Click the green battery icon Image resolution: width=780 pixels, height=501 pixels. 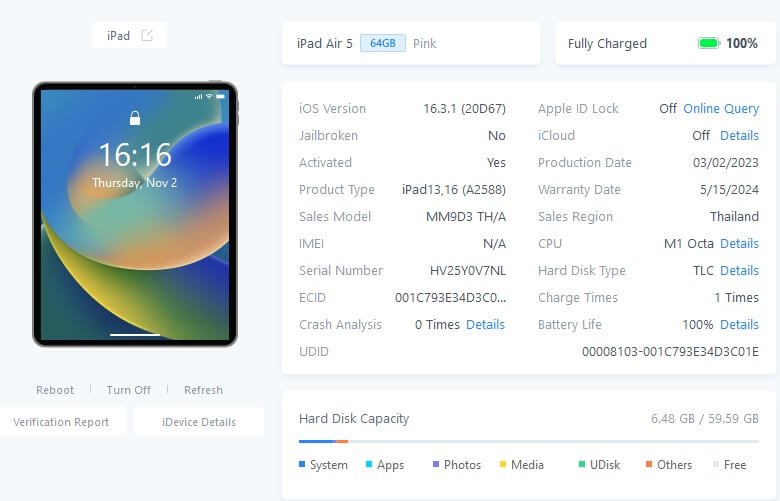point(708,43)
